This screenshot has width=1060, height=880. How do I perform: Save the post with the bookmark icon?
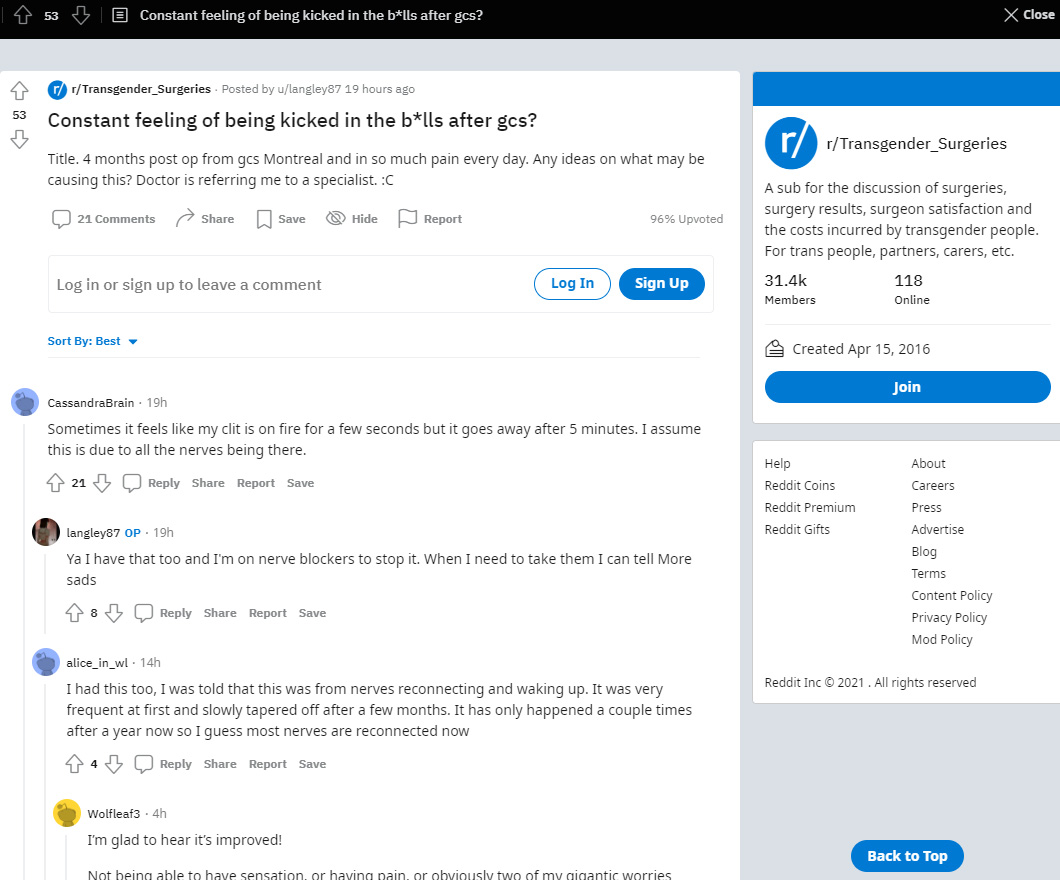[x=264, y=219]
